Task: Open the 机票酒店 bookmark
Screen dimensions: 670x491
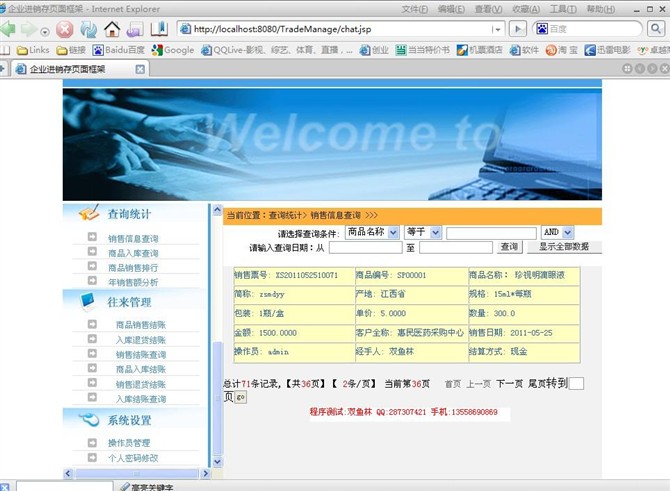Action: click(x=479, y=50)
